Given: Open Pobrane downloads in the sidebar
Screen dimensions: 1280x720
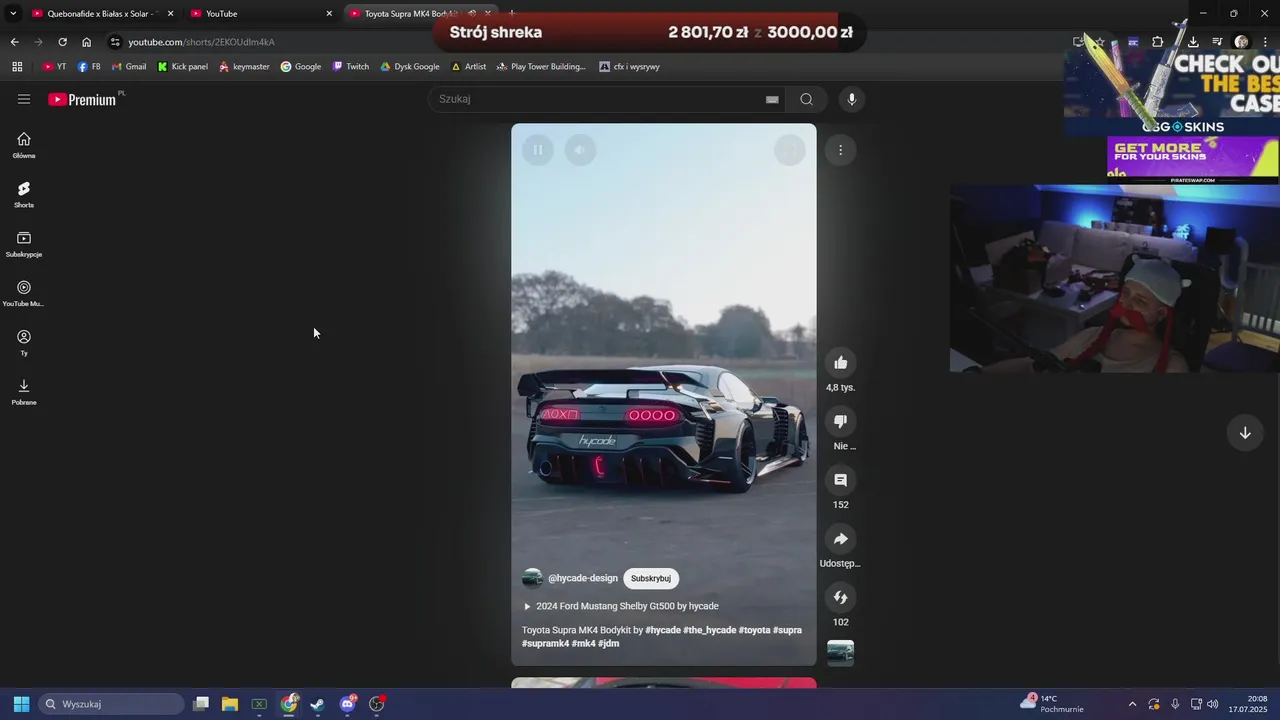Looking at the screenshot, I should [x=24, y=392].
